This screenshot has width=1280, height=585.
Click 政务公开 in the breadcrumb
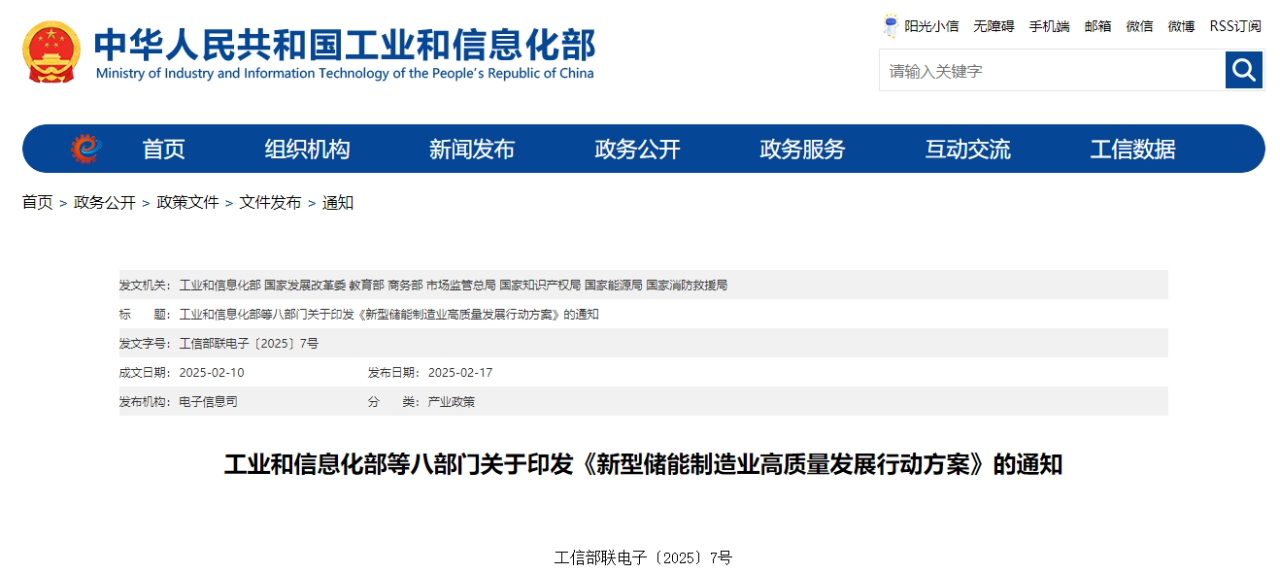tap(105, 202)
